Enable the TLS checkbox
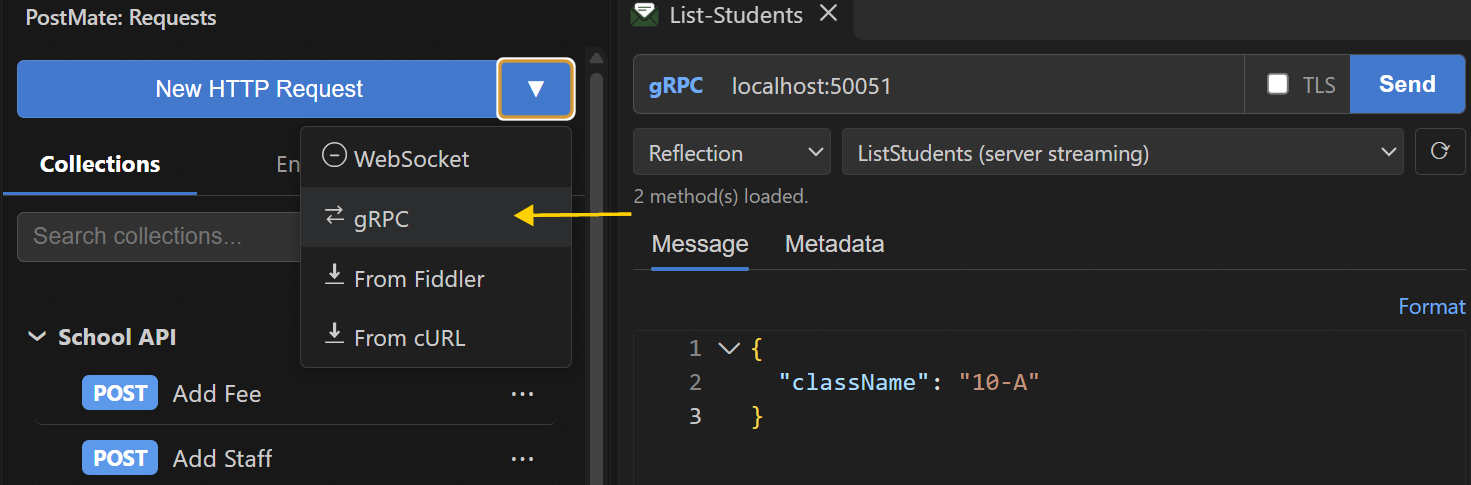 coord(1277,84)
